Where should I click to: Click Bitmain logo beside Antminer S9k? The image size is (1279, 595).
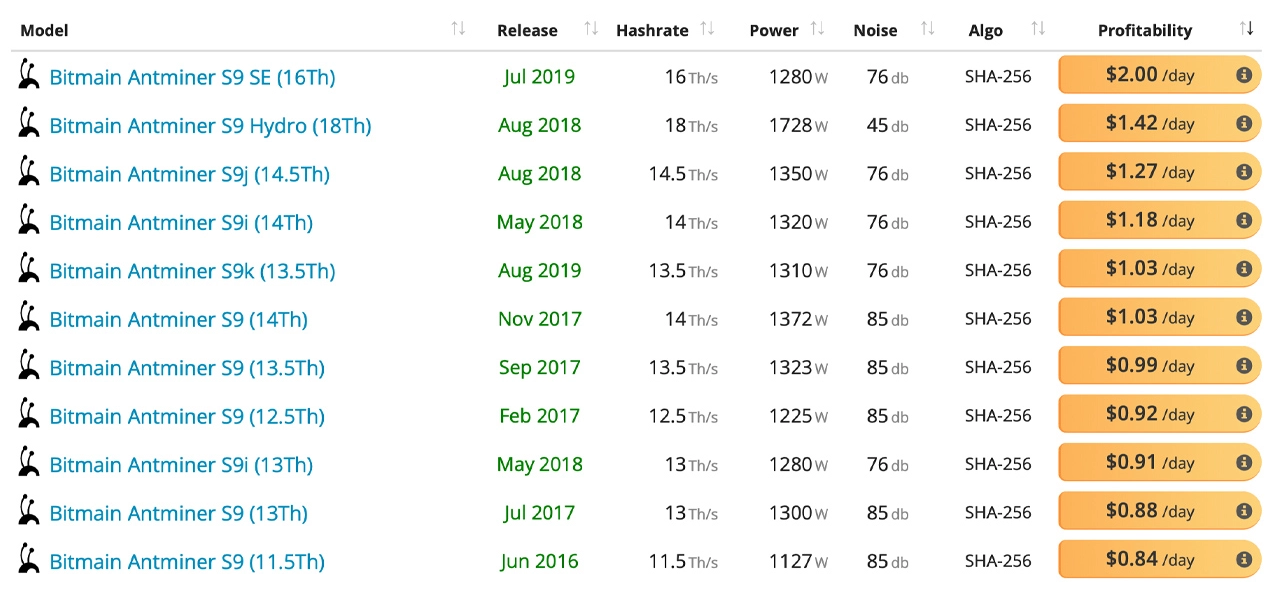coord(29,270)
